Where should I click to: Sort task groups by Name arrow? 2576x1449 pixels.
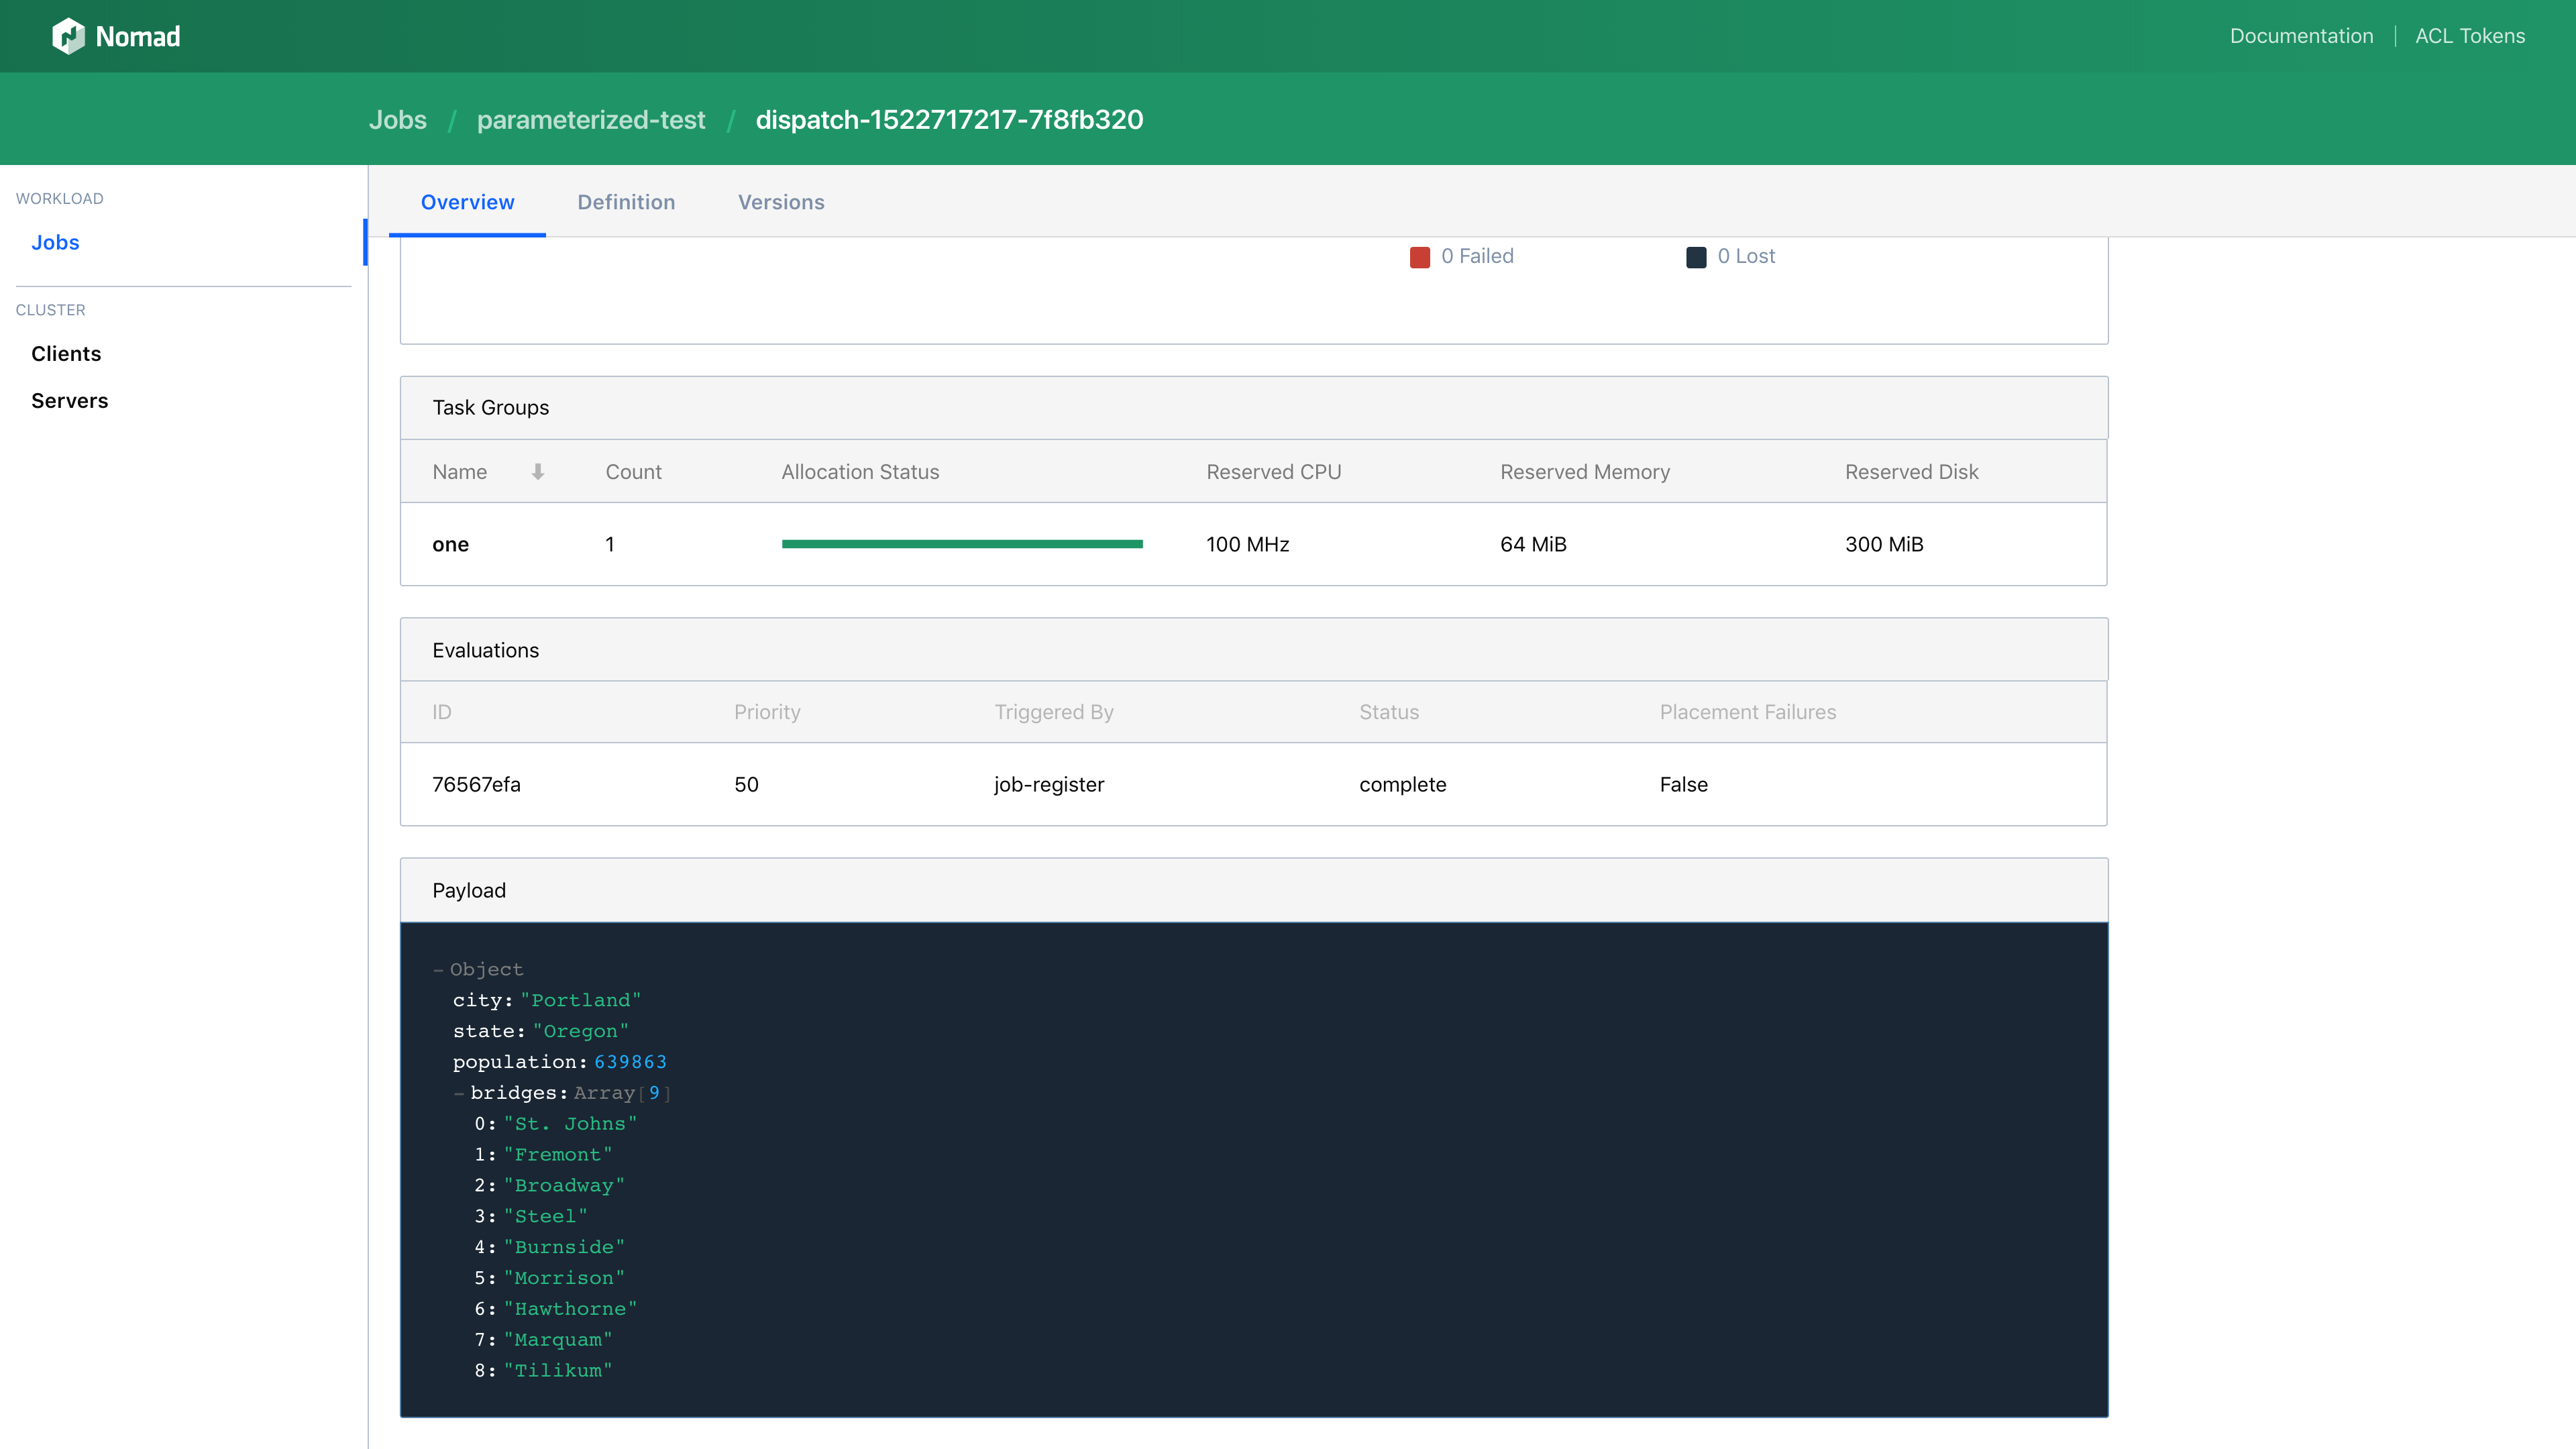point(538,472)
